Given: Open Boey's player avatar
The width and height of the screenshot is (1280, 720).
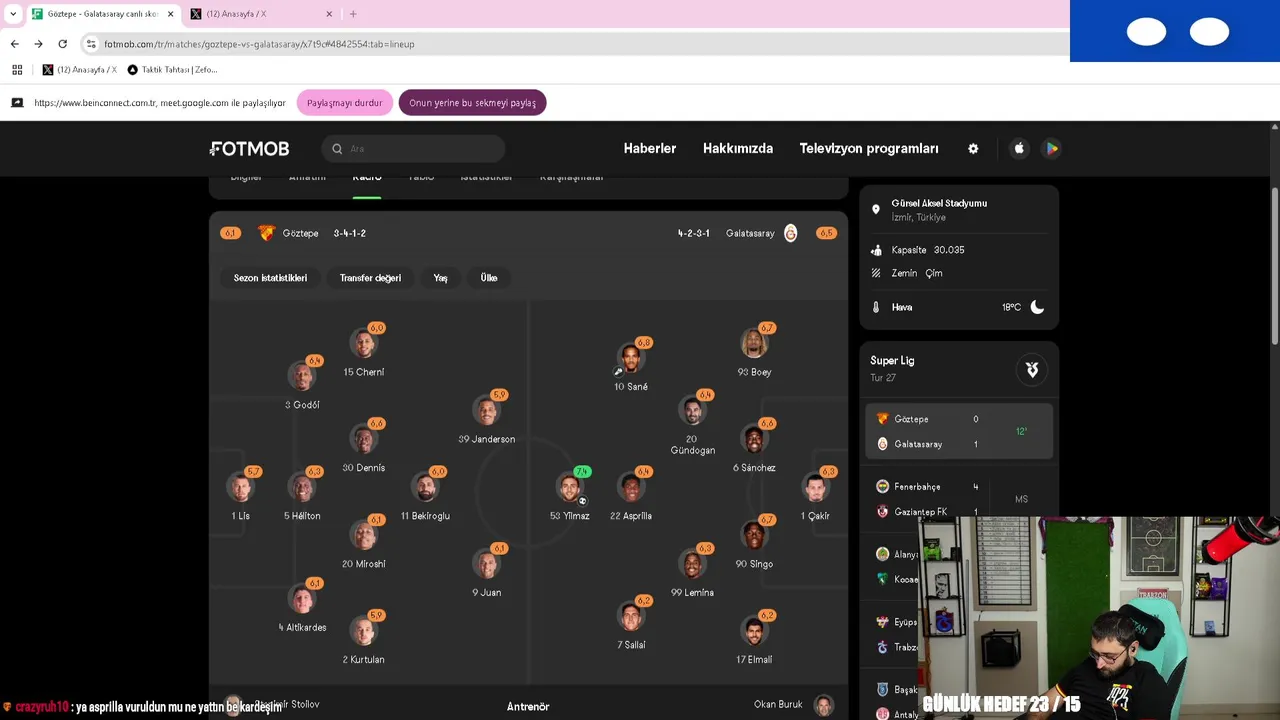Looking at the screenshot, I should [754, 343].
